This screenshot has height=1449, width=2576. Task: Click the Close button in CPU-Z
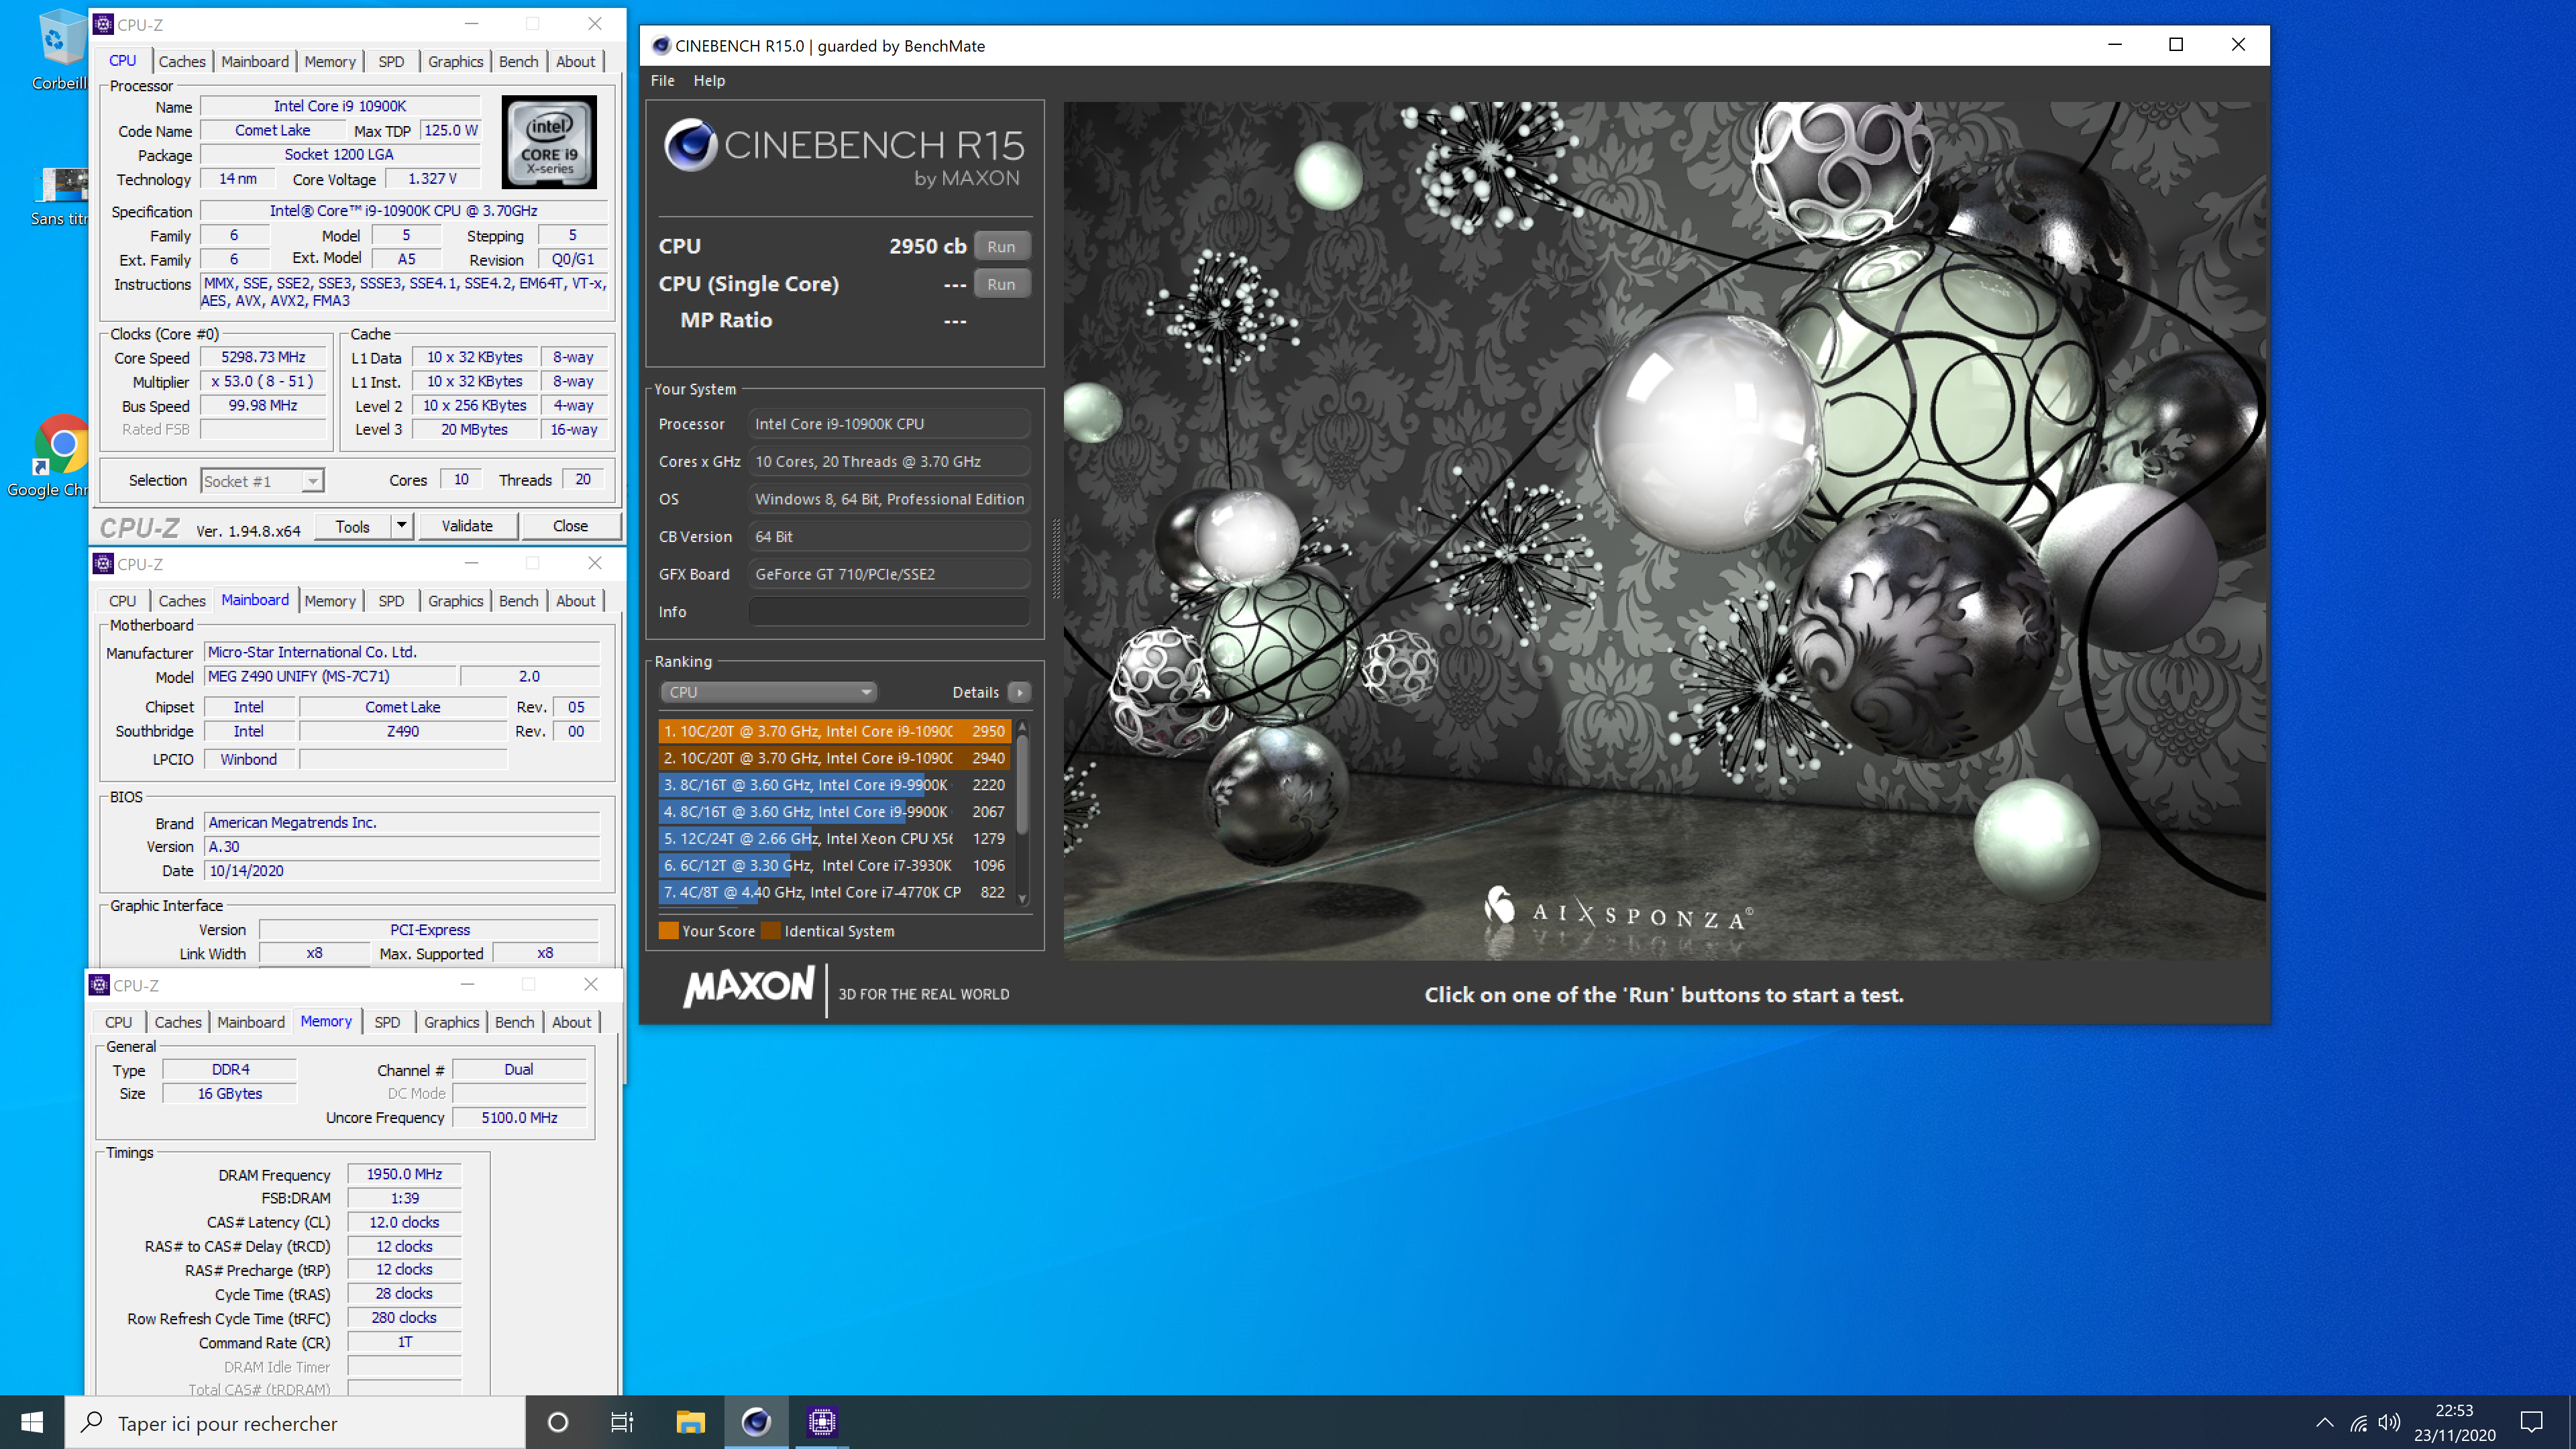click(570, 526)
